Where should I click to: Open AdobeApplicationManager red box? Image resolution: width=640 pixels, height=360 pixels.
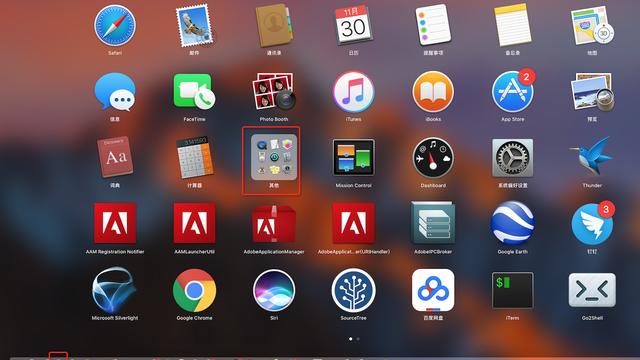(274, 223)
